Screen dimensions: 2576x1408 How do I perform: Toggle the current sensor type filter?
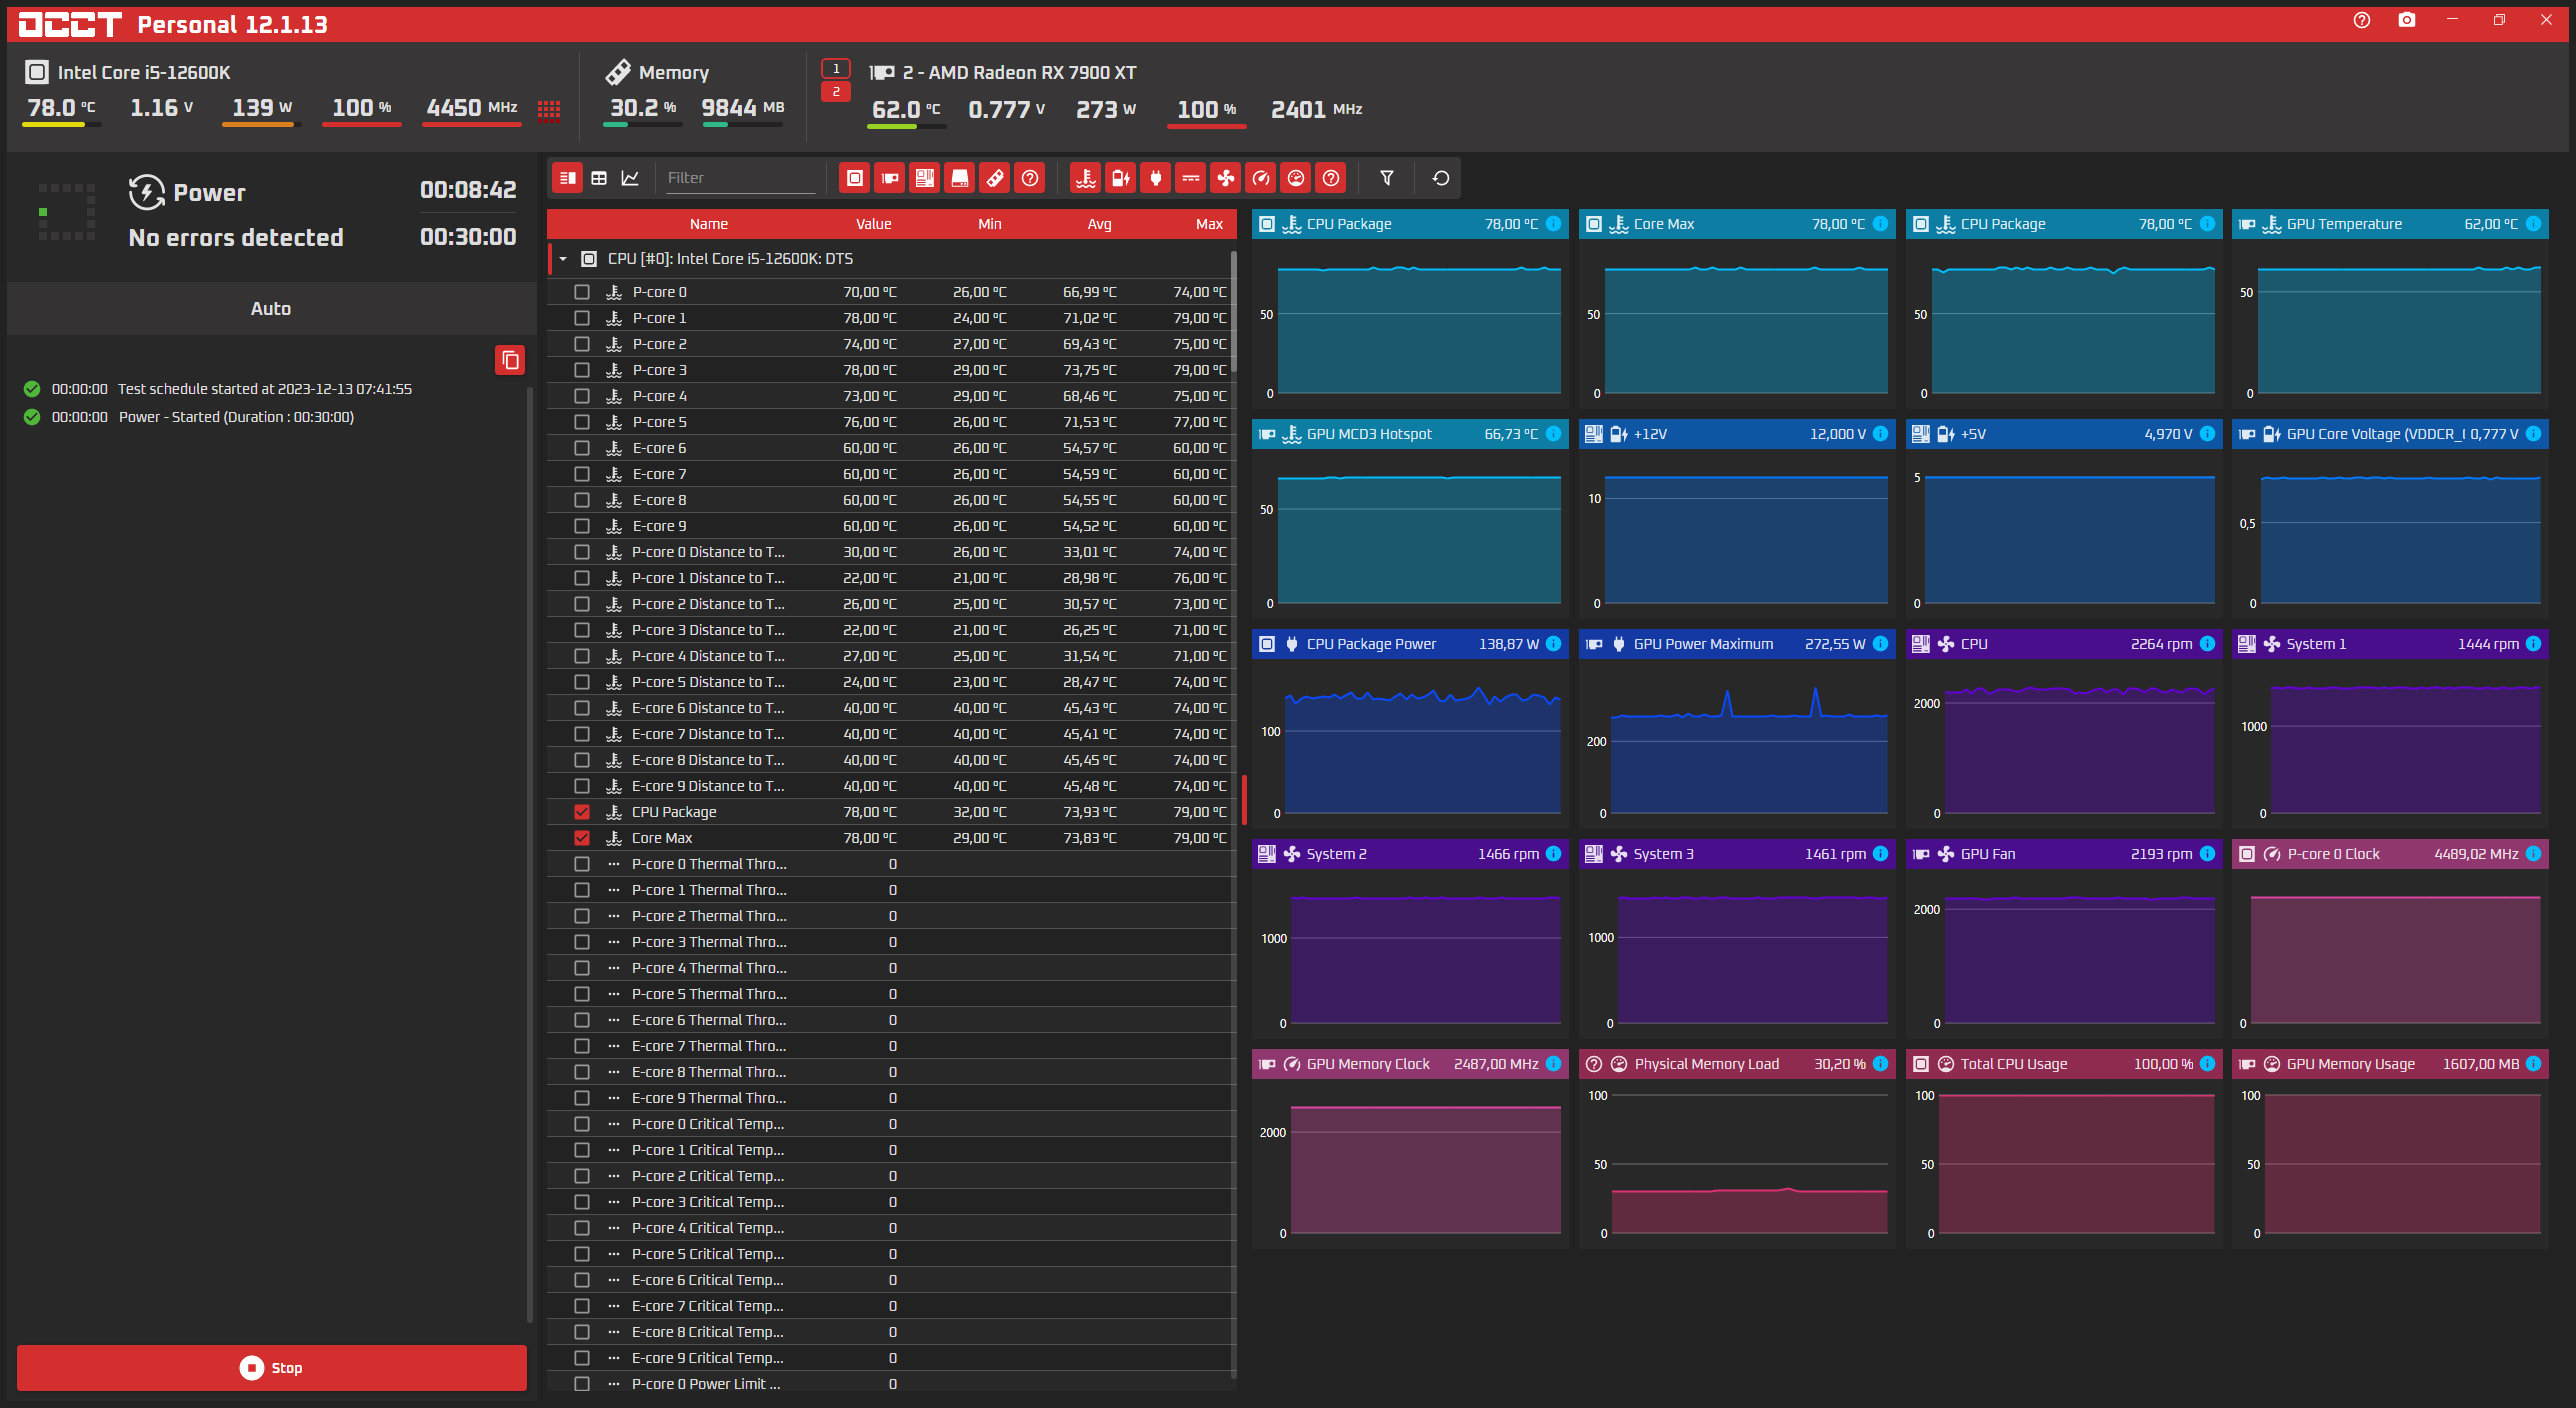pos(1191,178)
